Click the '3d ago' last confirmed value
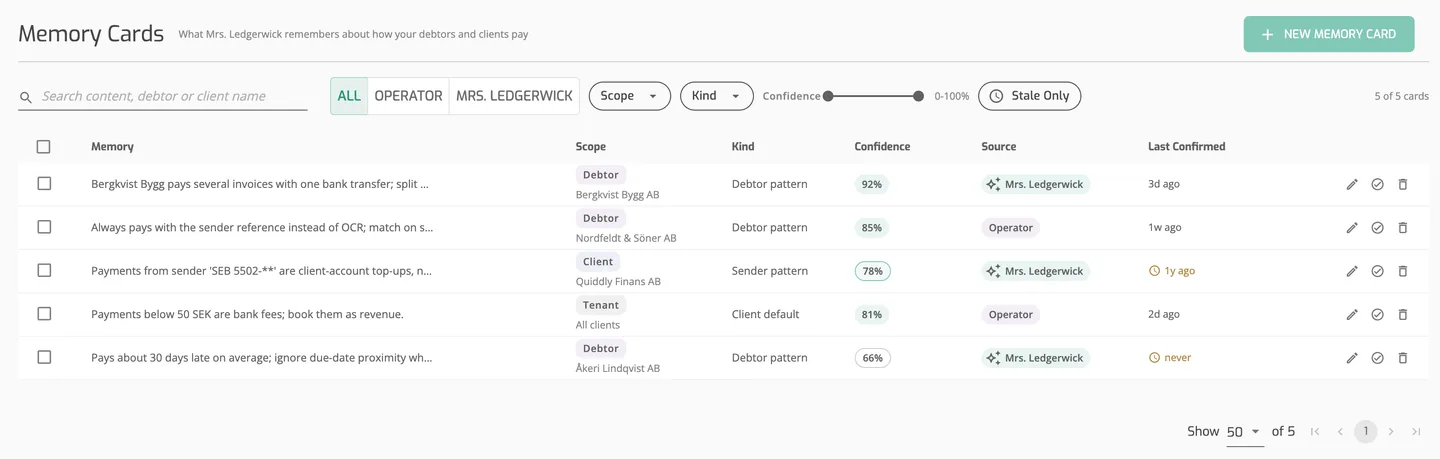This screenshot has height=459, width=1440. point(1164,184)
